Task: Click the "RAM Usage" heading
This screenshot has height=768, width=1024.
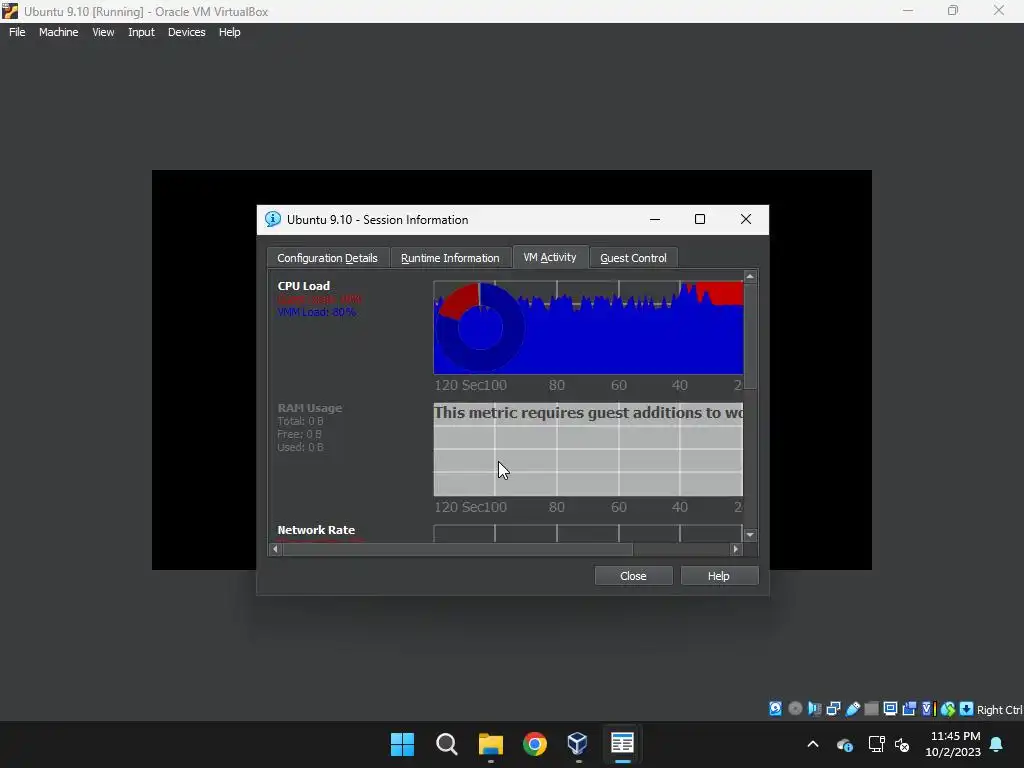Action: click(310, 408)
